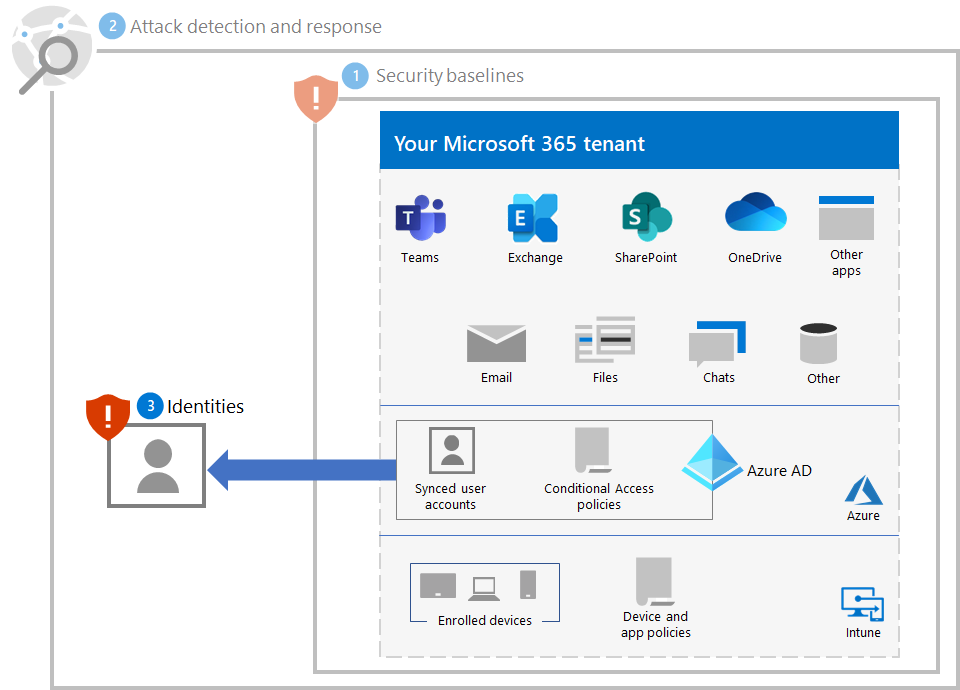Image resolution: width=960 pixels, height=690 pixels.
Task: Open the Exchange icon
Action: 534,214
